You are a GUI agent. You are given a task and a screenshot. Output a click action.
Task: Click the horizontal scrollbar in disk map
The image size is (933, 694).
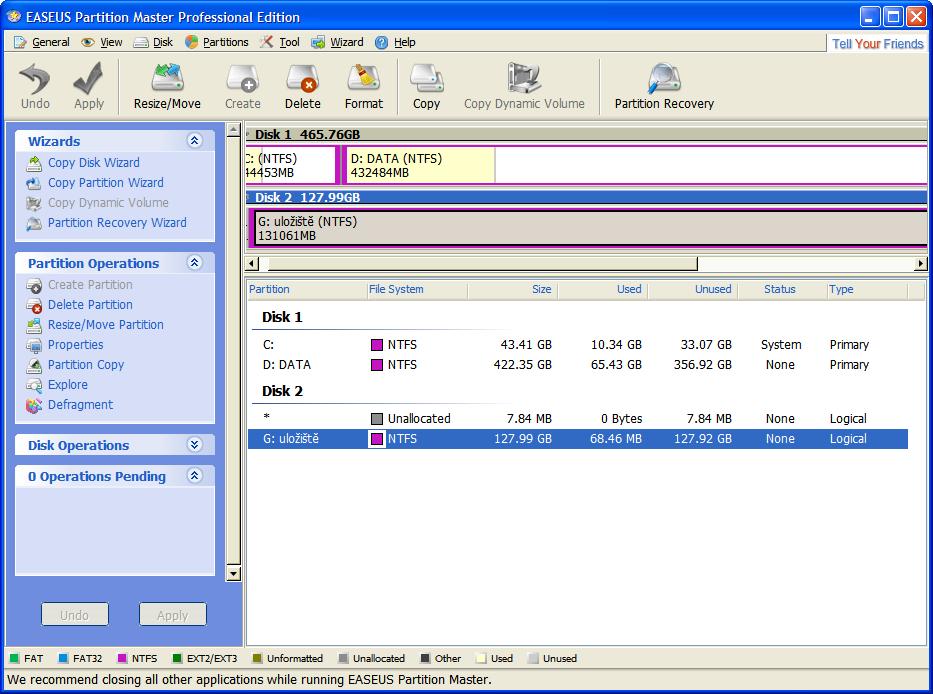point(482,264)
